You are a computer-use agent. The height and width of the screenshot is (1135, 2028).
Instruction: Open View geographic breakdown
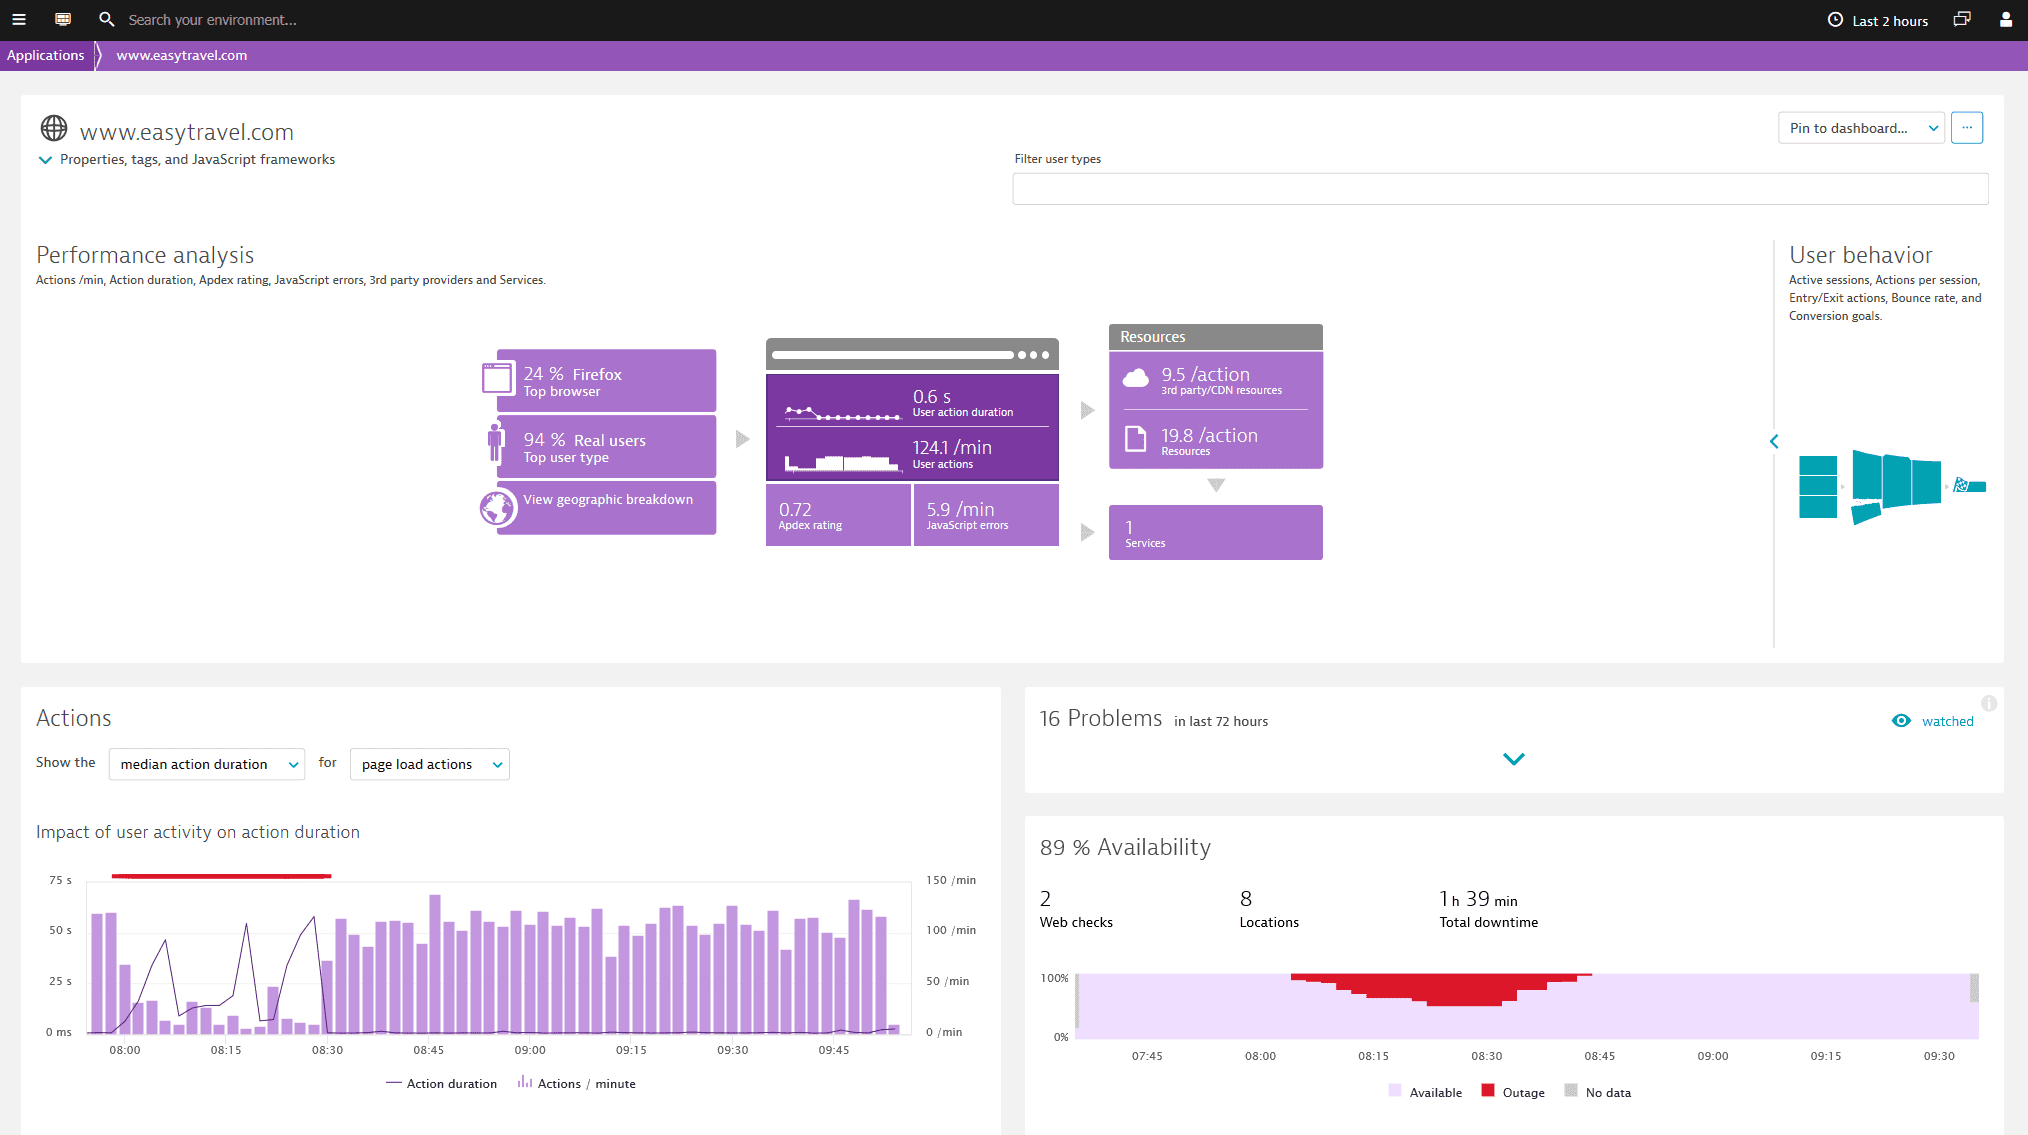pos(607,508)
